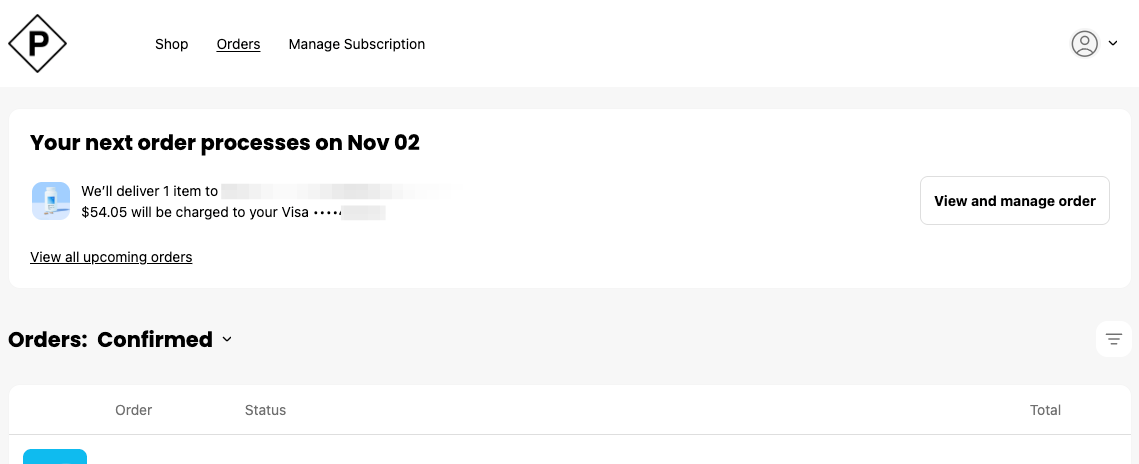1139x464 pixels.
Task: Click the Total column header
Action: [1045, 410]
